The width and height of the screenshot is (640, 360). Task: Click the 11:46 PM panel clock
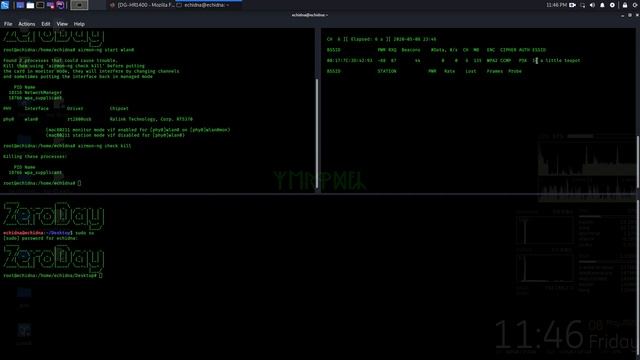pyautogui.click(x=556, y=5)
